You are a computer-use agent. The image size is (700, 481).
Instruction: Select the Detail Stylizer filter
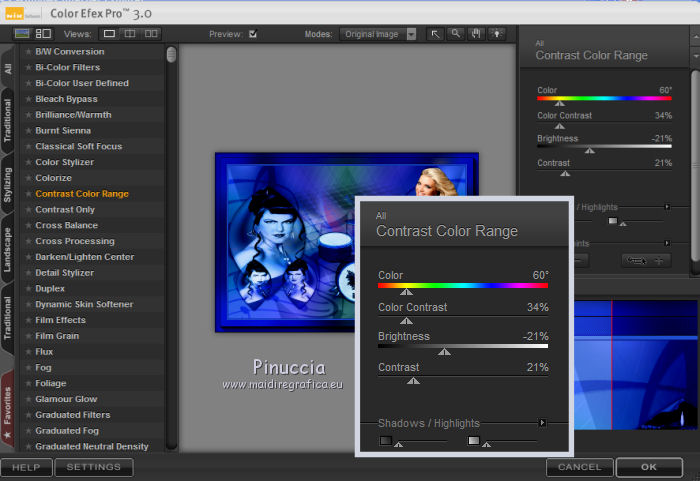(65, 273)
